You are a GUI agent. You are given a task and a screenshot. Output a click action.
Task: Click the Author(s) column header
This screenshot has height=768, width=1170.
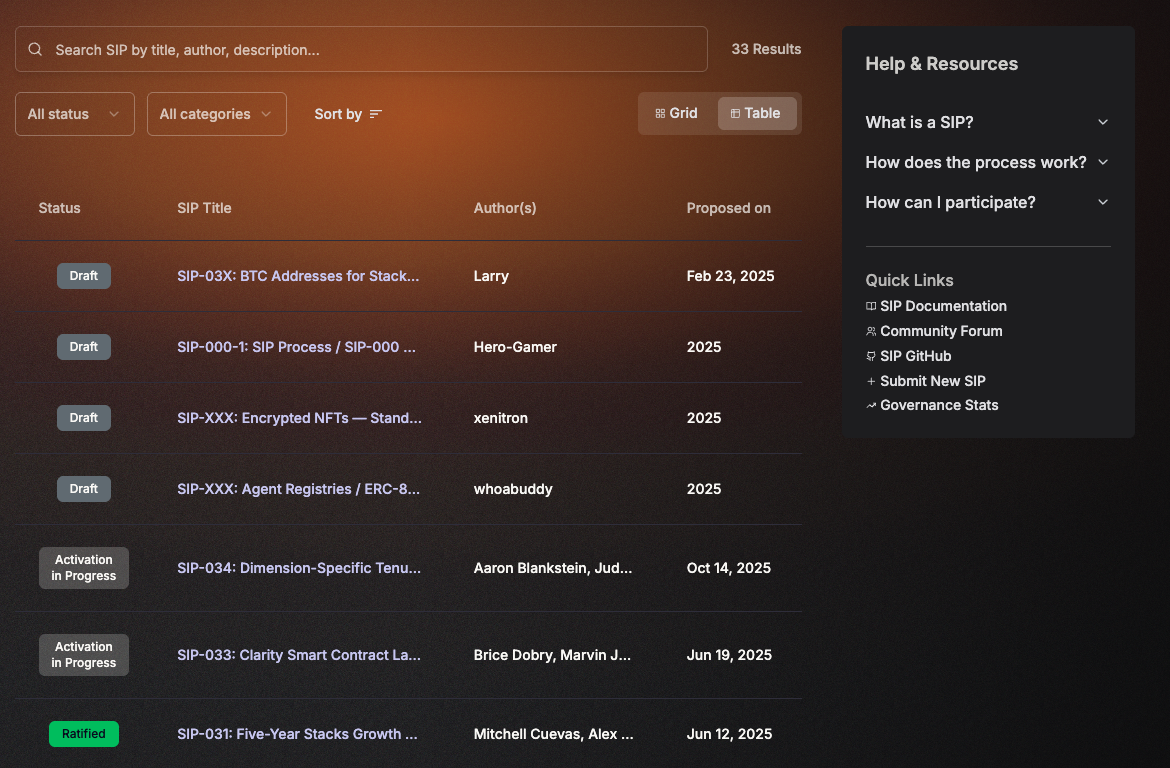(x=505, y=208)
